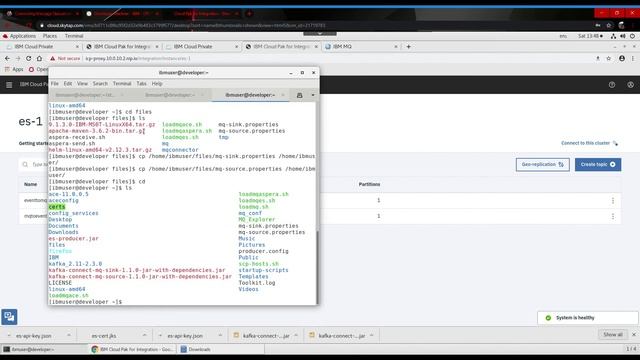Click the Not secure warning icon

pyautogui.click(x=53, y=58)
